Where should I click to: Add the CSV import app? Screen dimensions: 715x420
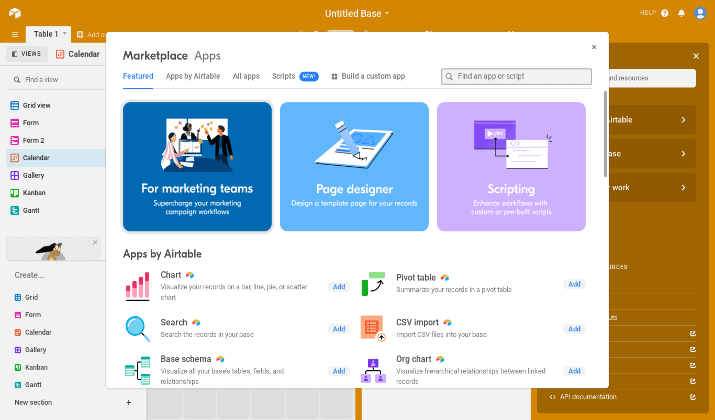coord(574,329)
